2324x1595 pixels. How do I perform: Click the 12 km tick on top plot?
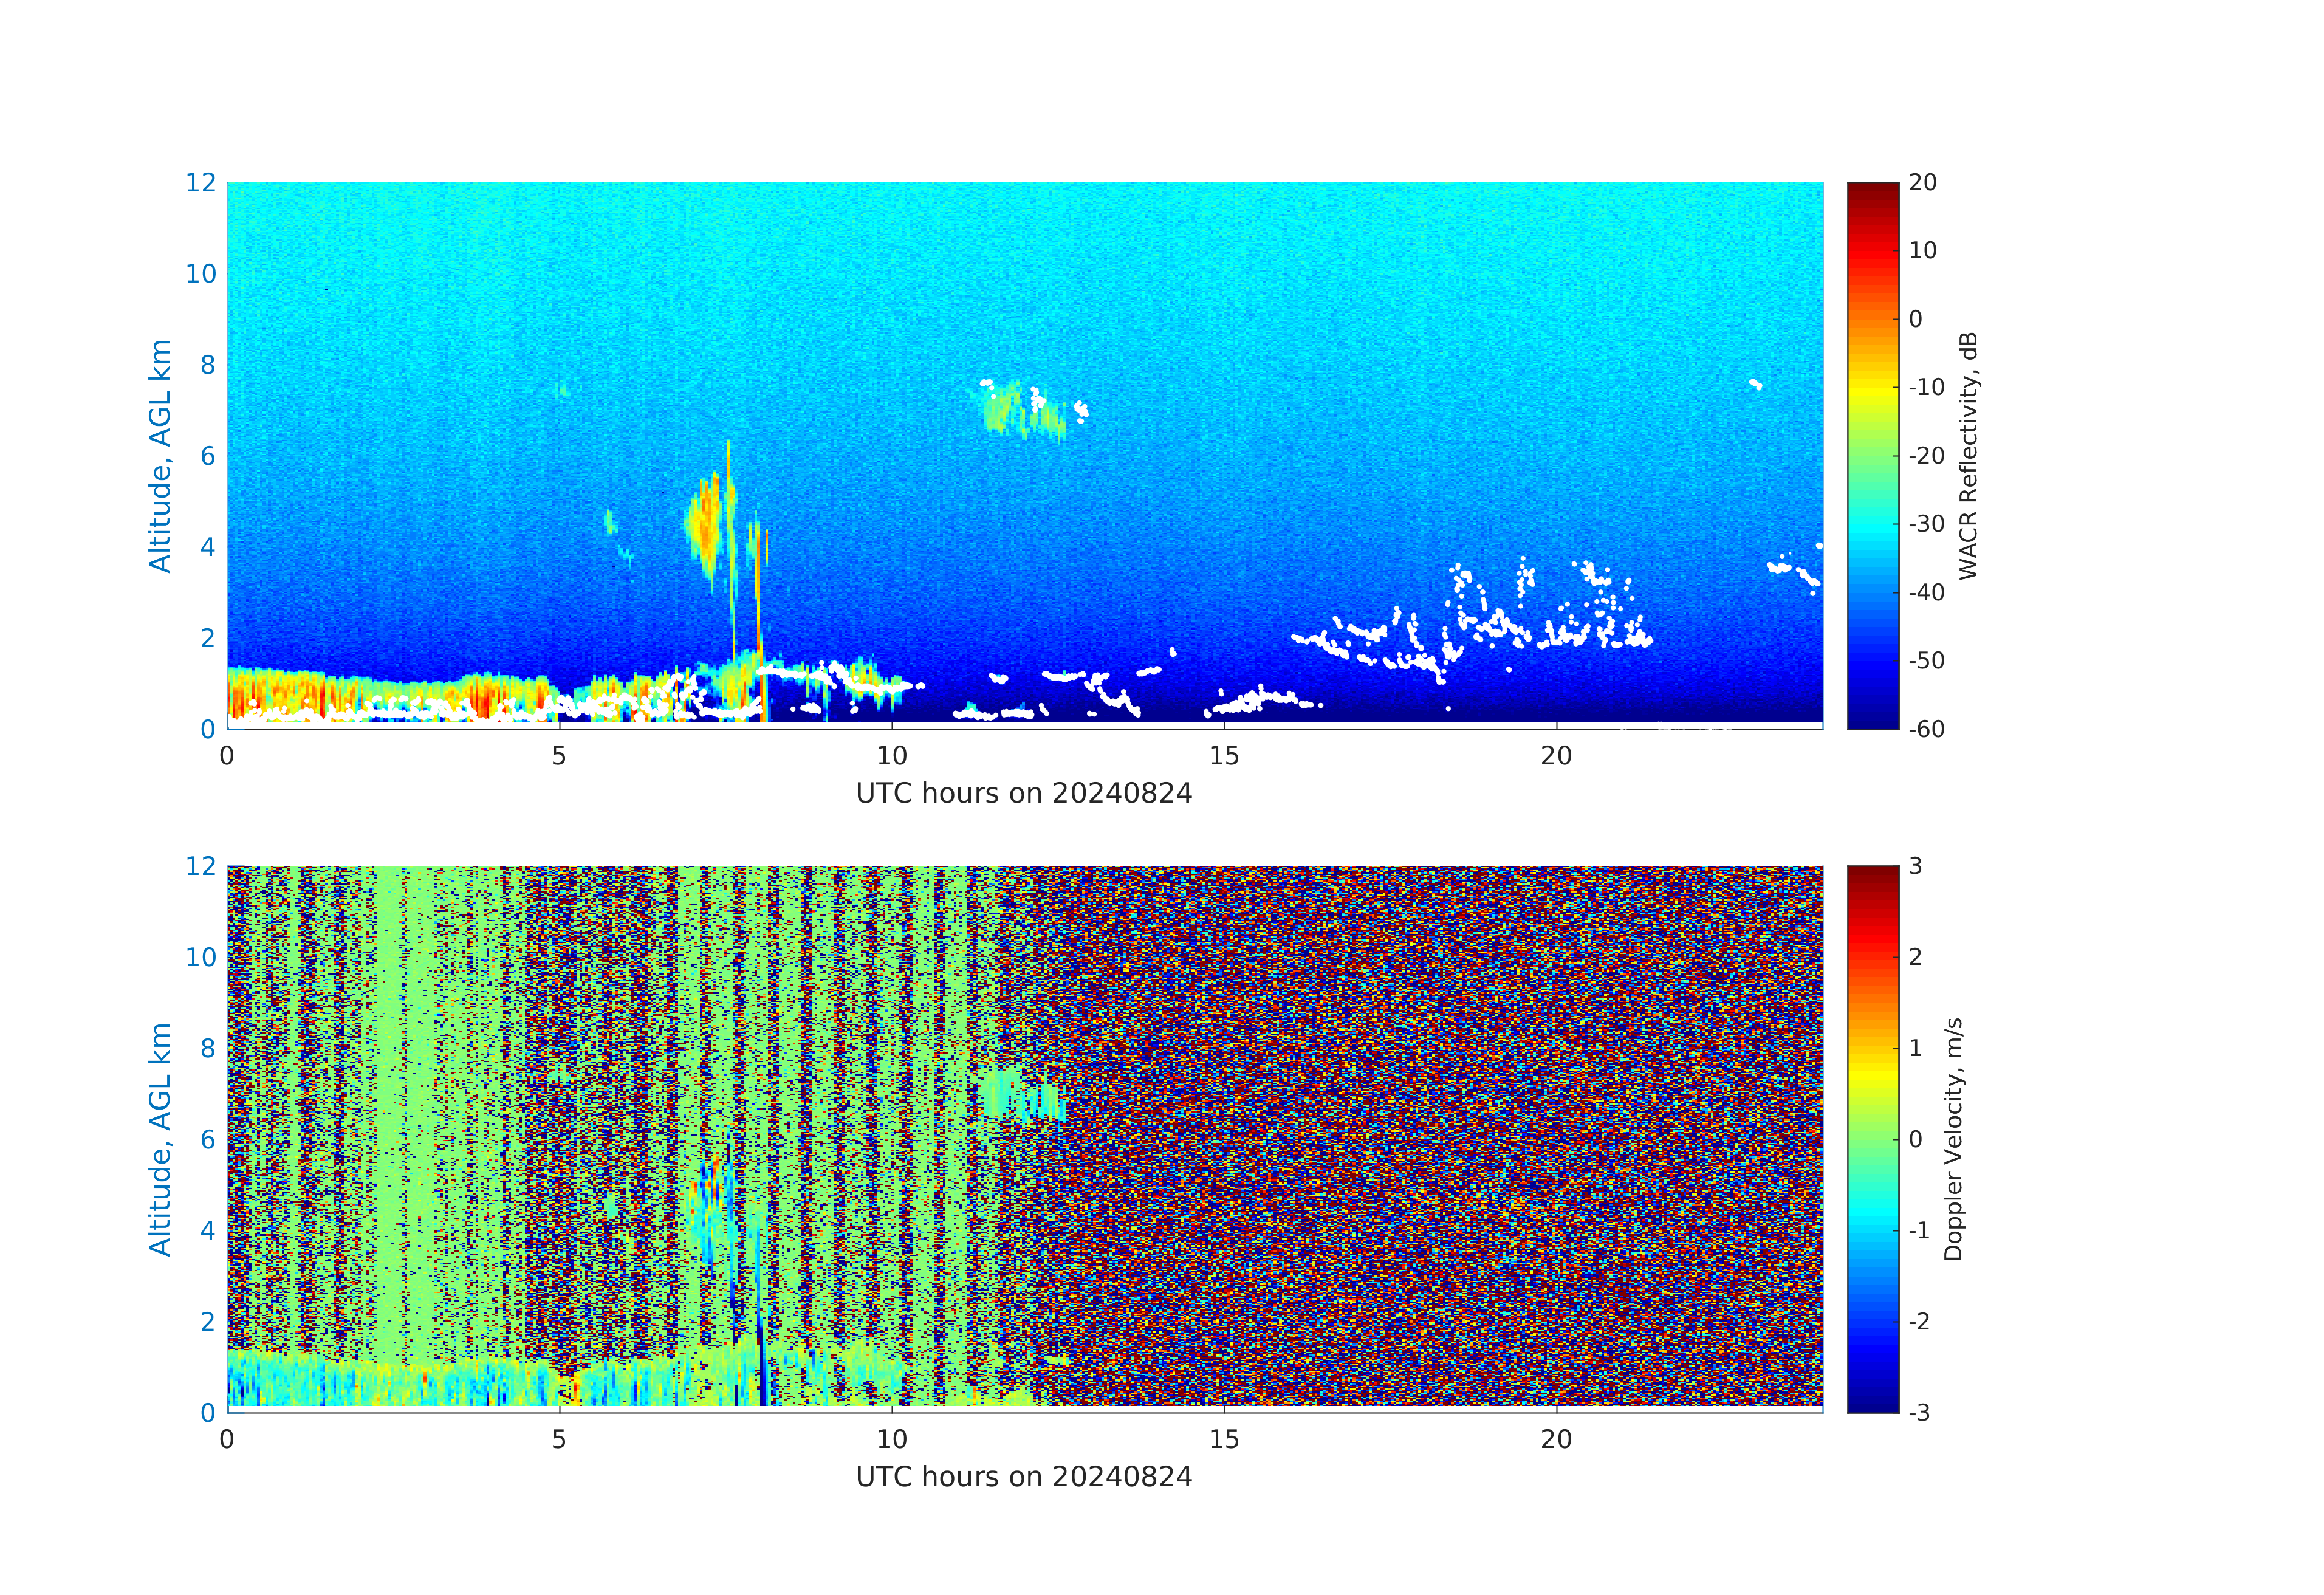pyautogui.click(x=200, y=183)
